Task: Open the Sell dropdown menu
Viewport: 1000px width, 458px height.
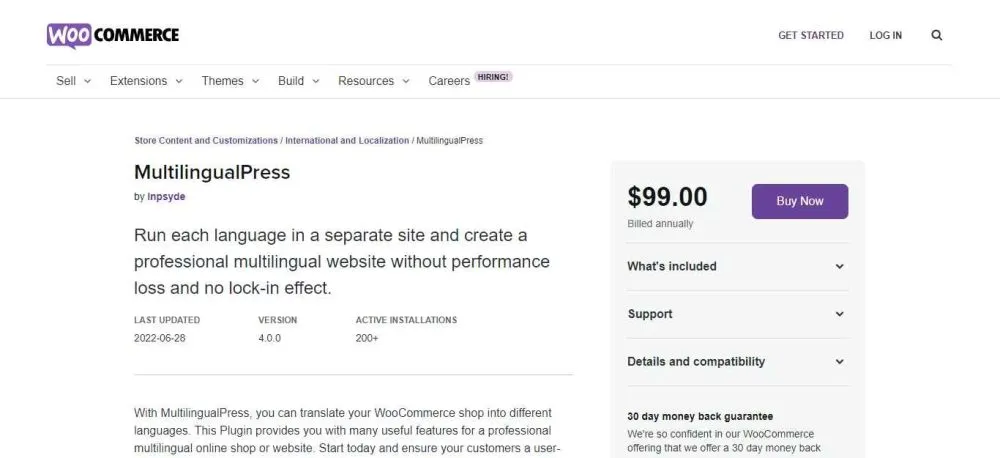Action: tap(73, 81)
